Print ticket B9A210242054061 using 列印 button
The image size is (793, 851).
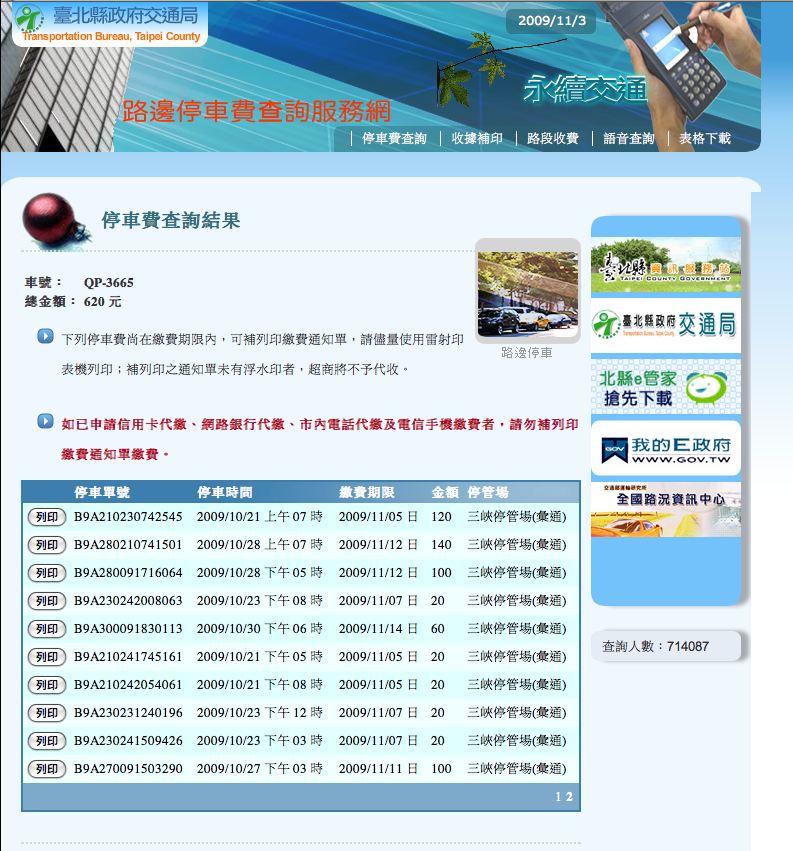click(x=47, y=685)
